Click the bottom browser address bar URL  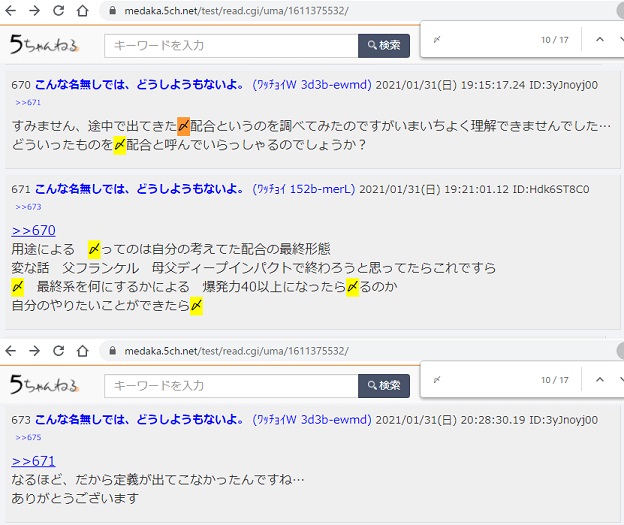(x=236, y=351)
